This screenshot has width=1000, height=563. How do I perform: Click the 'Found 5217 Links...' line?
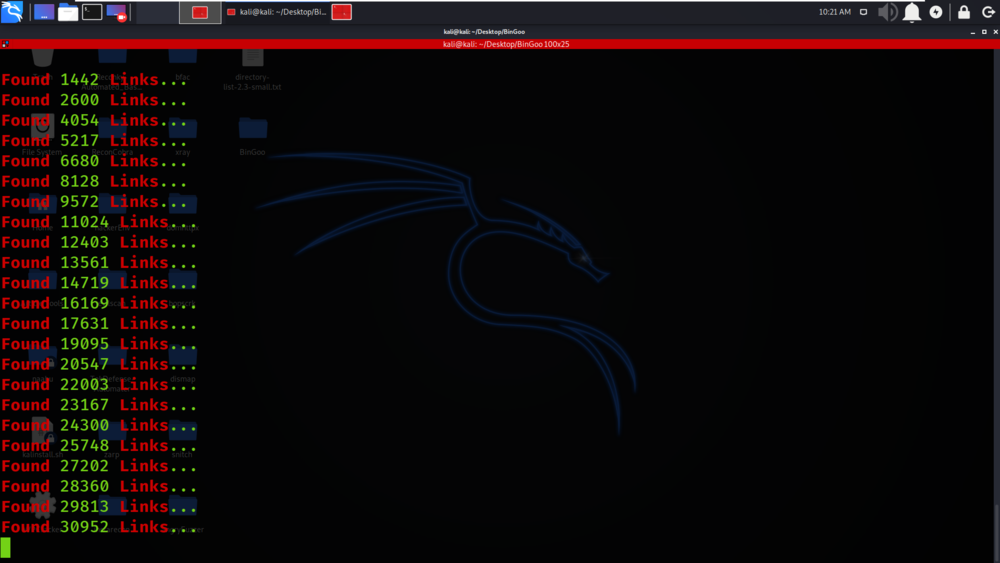point(94,141)
